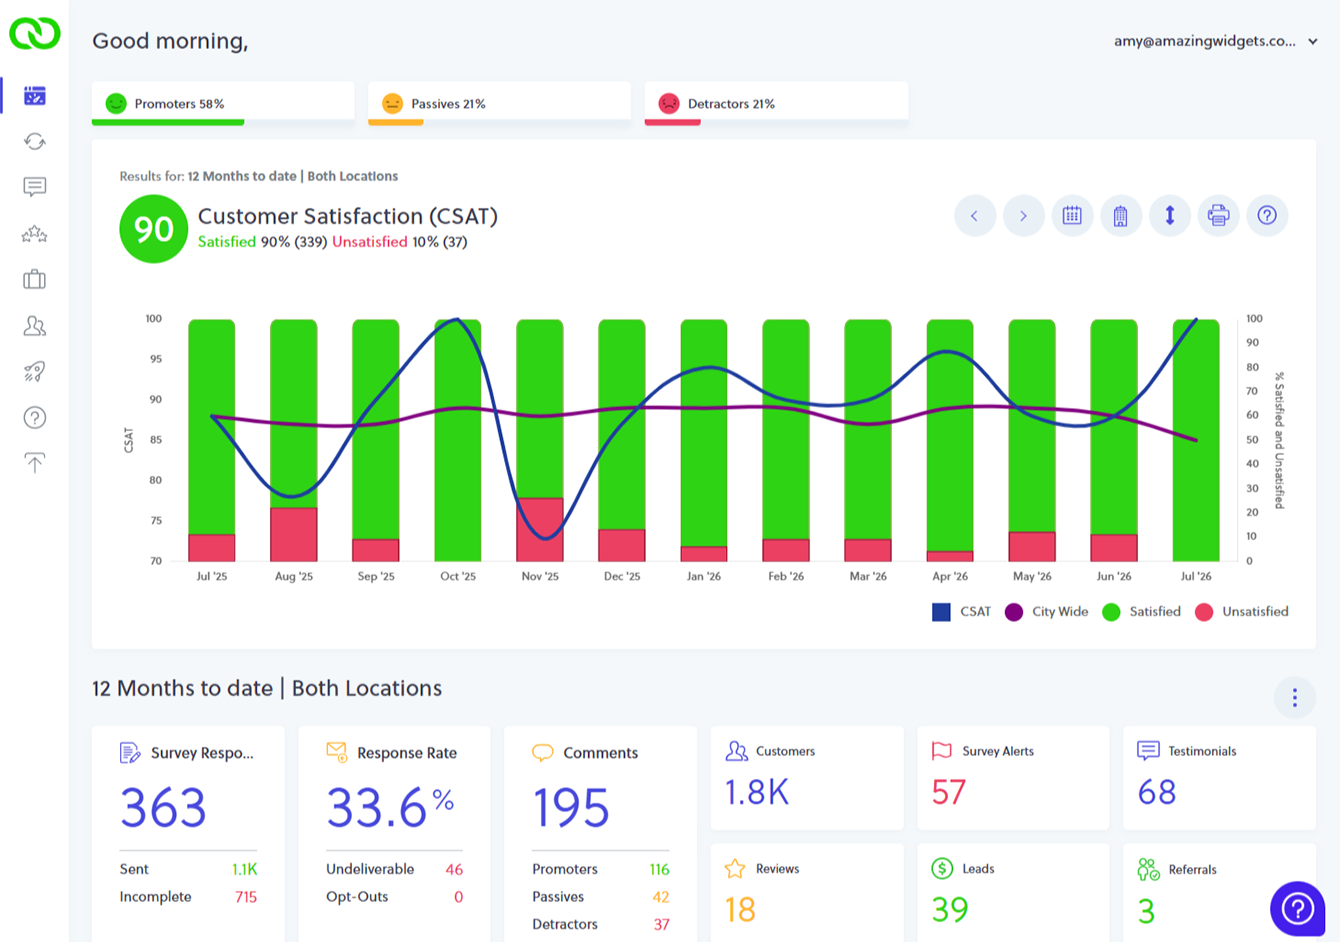This screenshot has height=942, width=1340.
Task: Open the Response Rate 33.6% card
Action: 394,834
